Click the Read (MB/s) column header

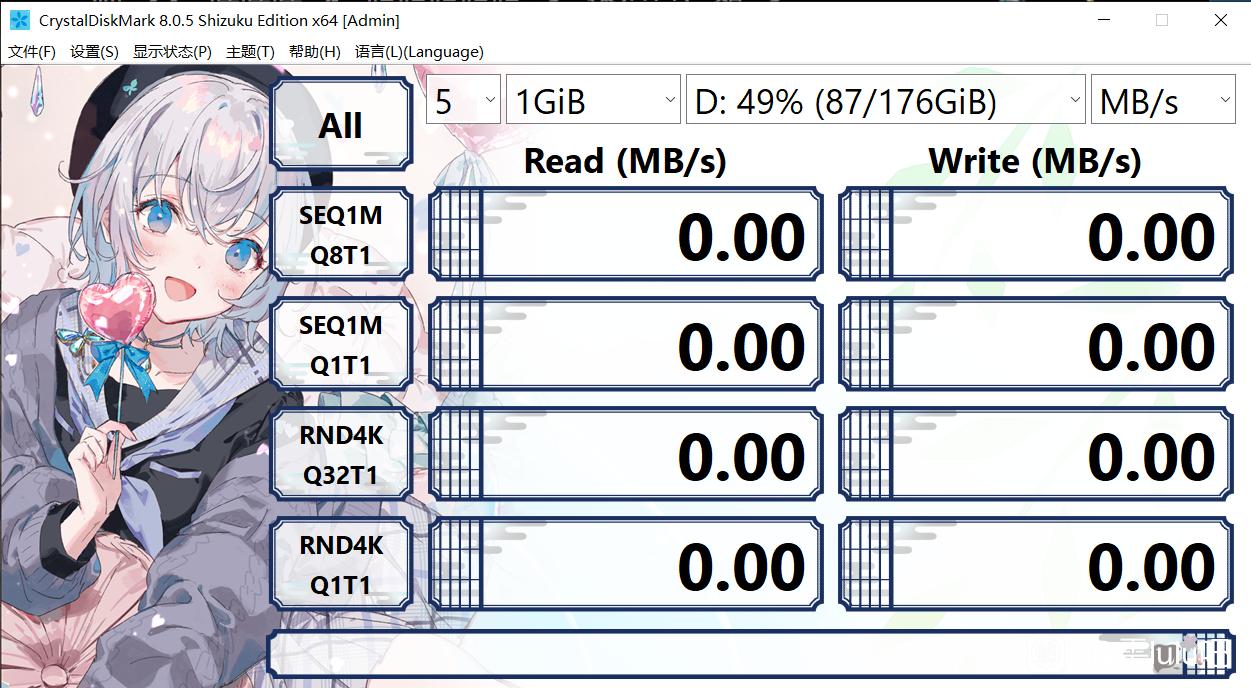[x=625, y=161]
